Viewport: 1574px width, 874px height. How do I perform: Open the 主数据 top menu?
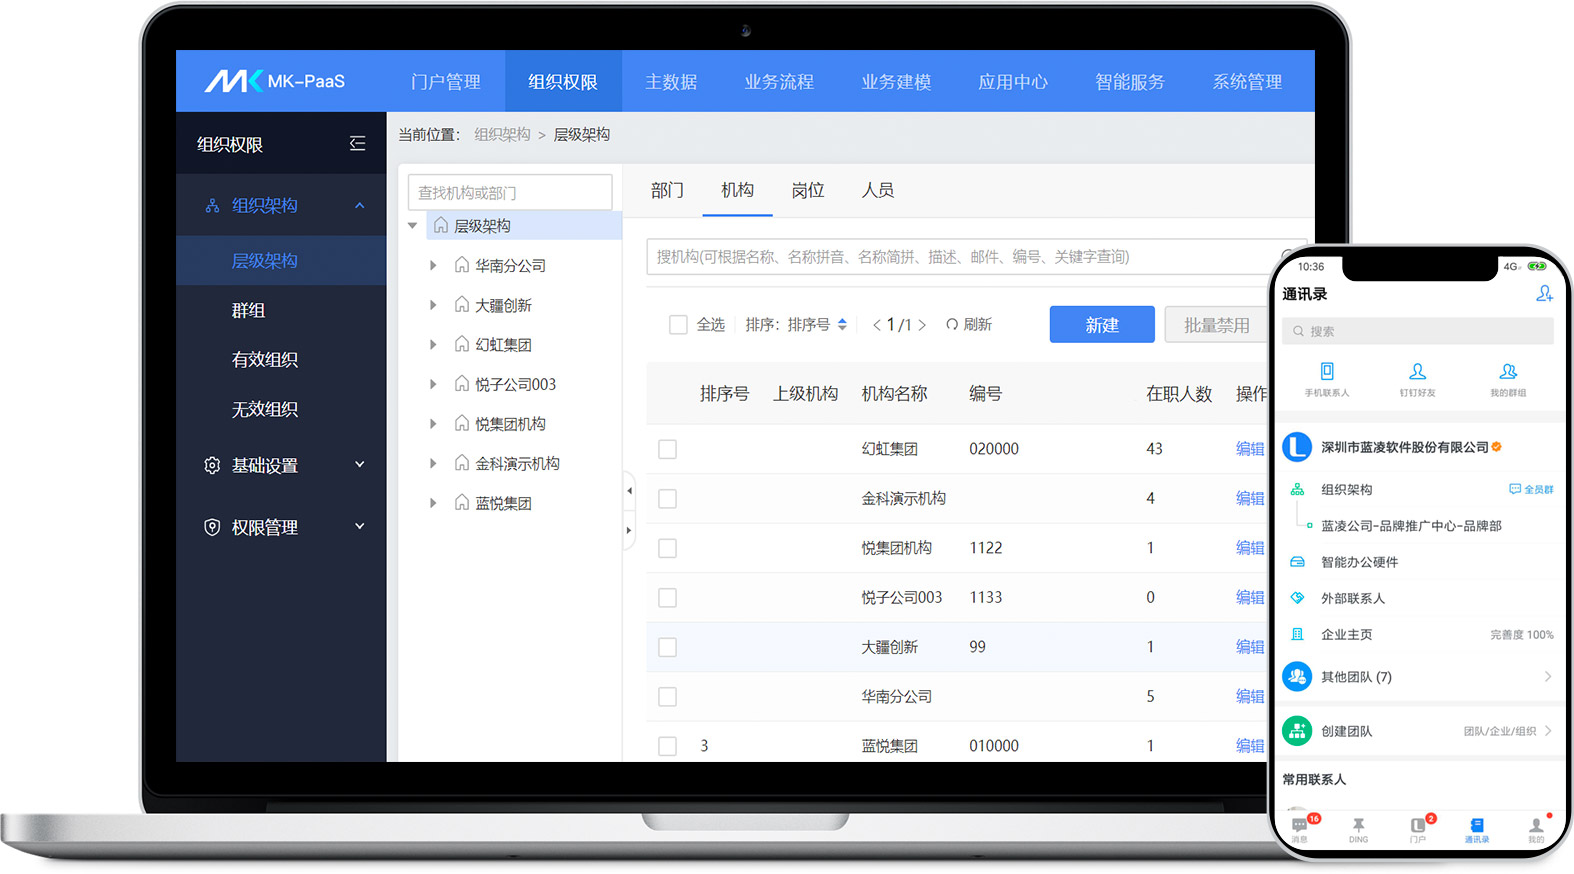click(x=671, y=82)
